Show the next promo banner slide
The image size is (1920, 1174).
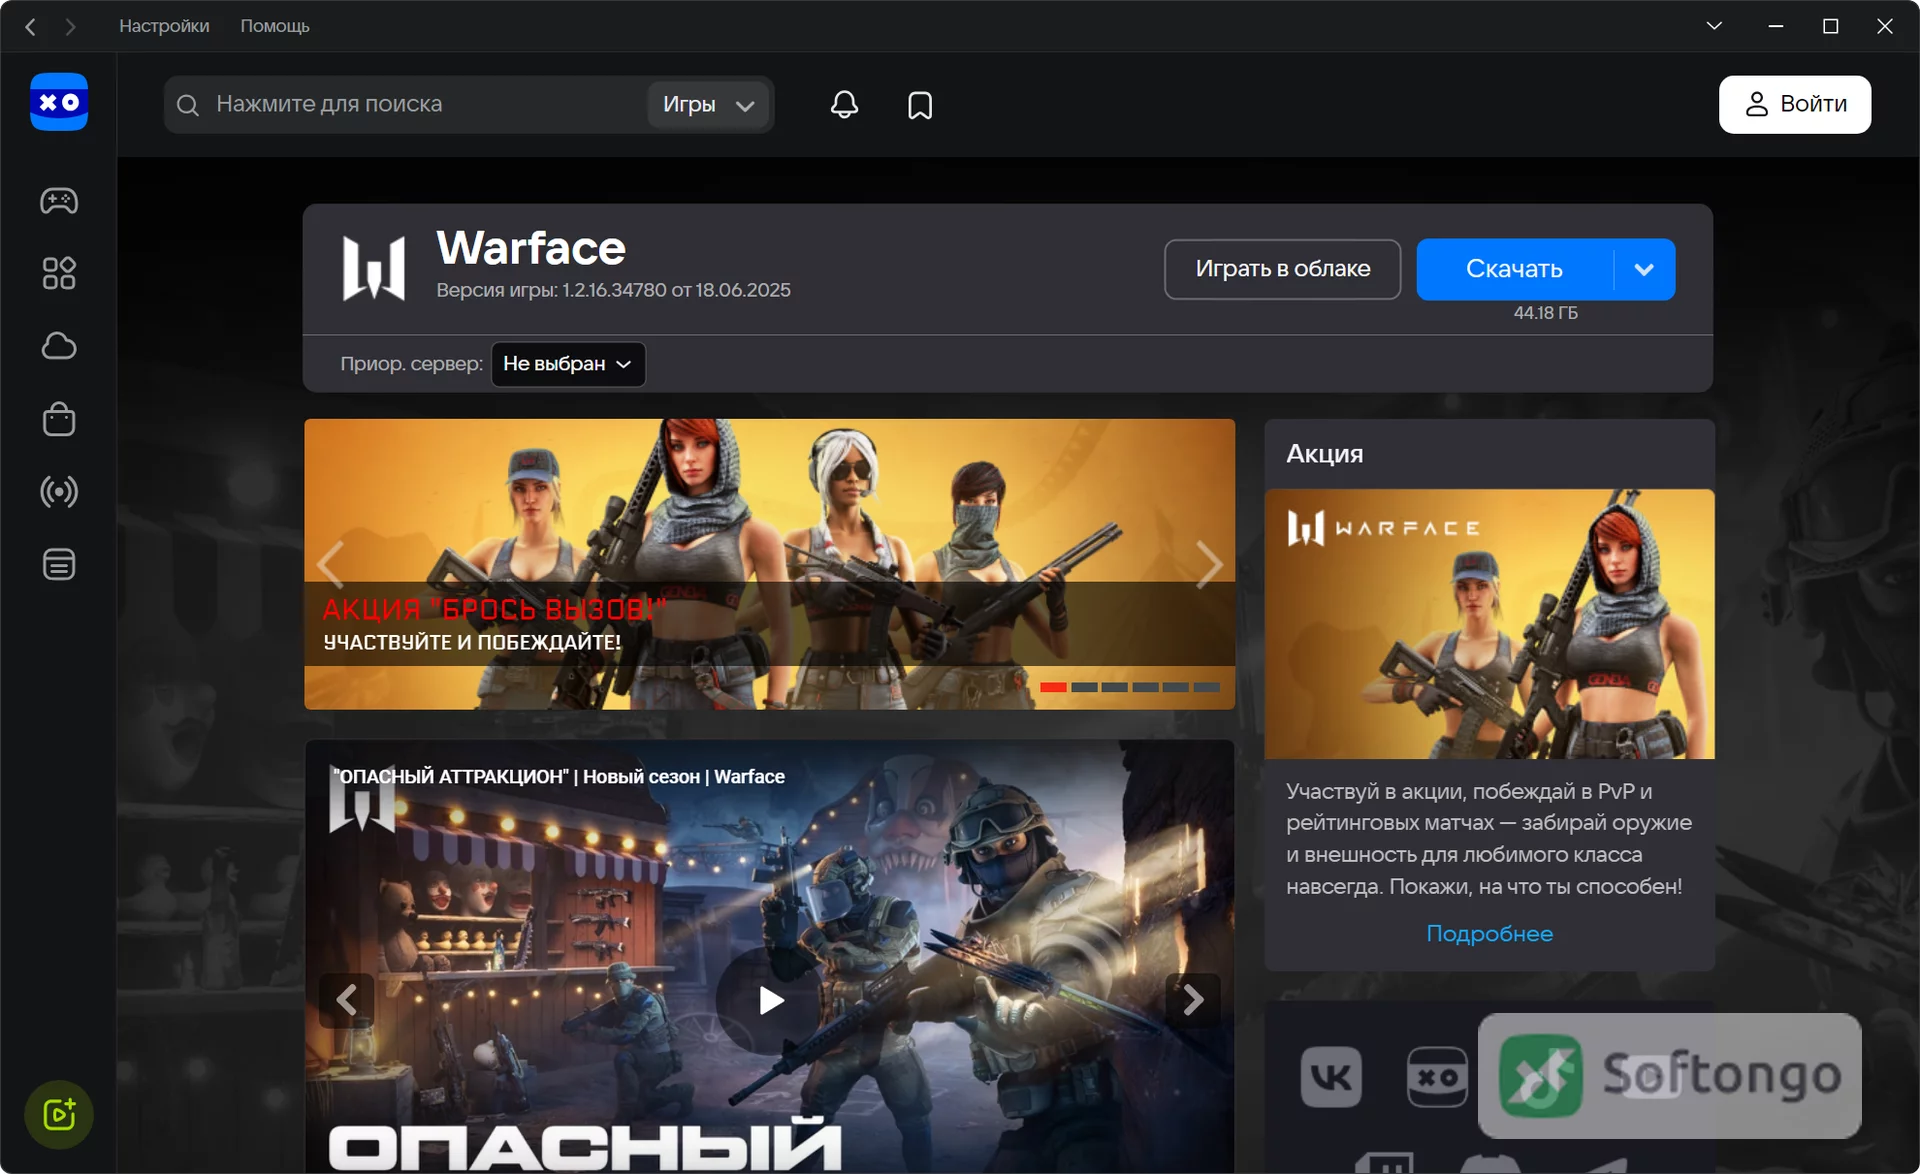coord(1209,565)
